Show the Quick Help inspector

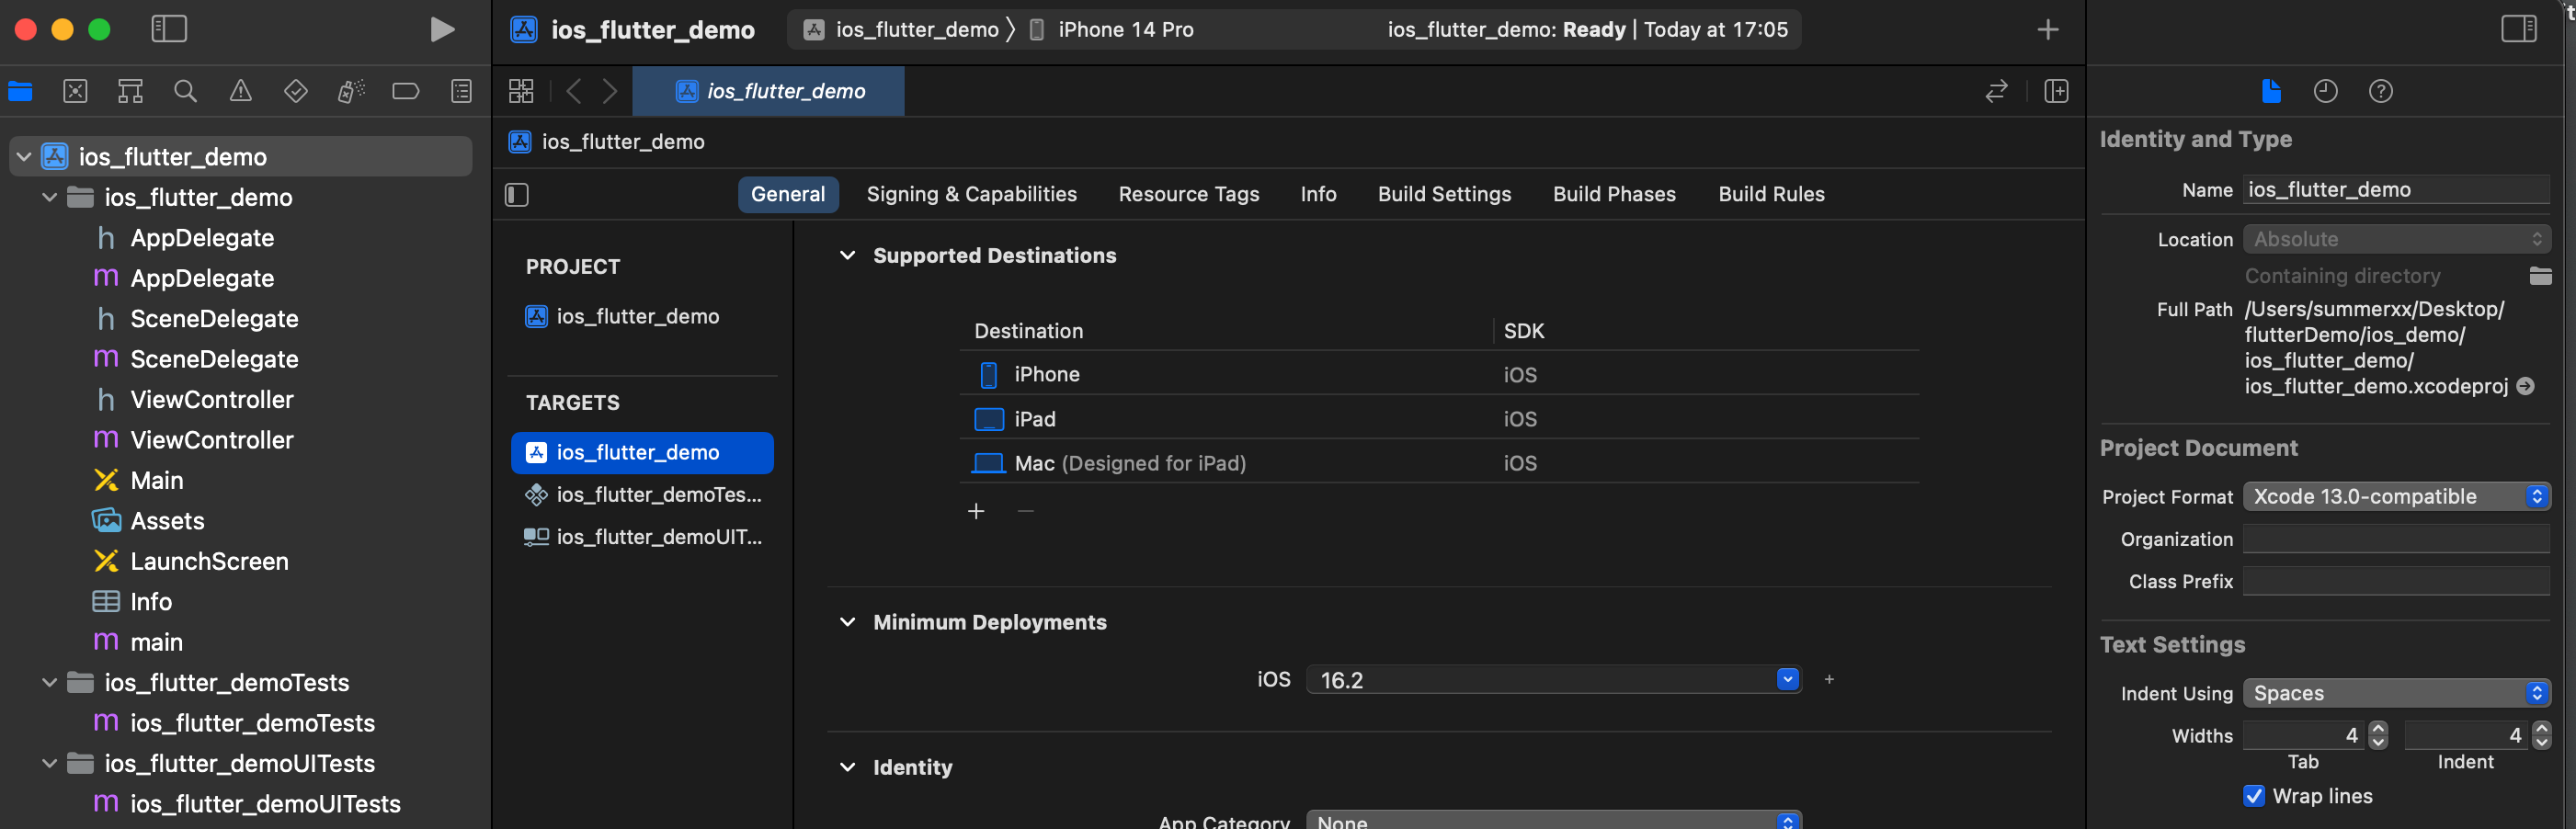click(2380, 91)
